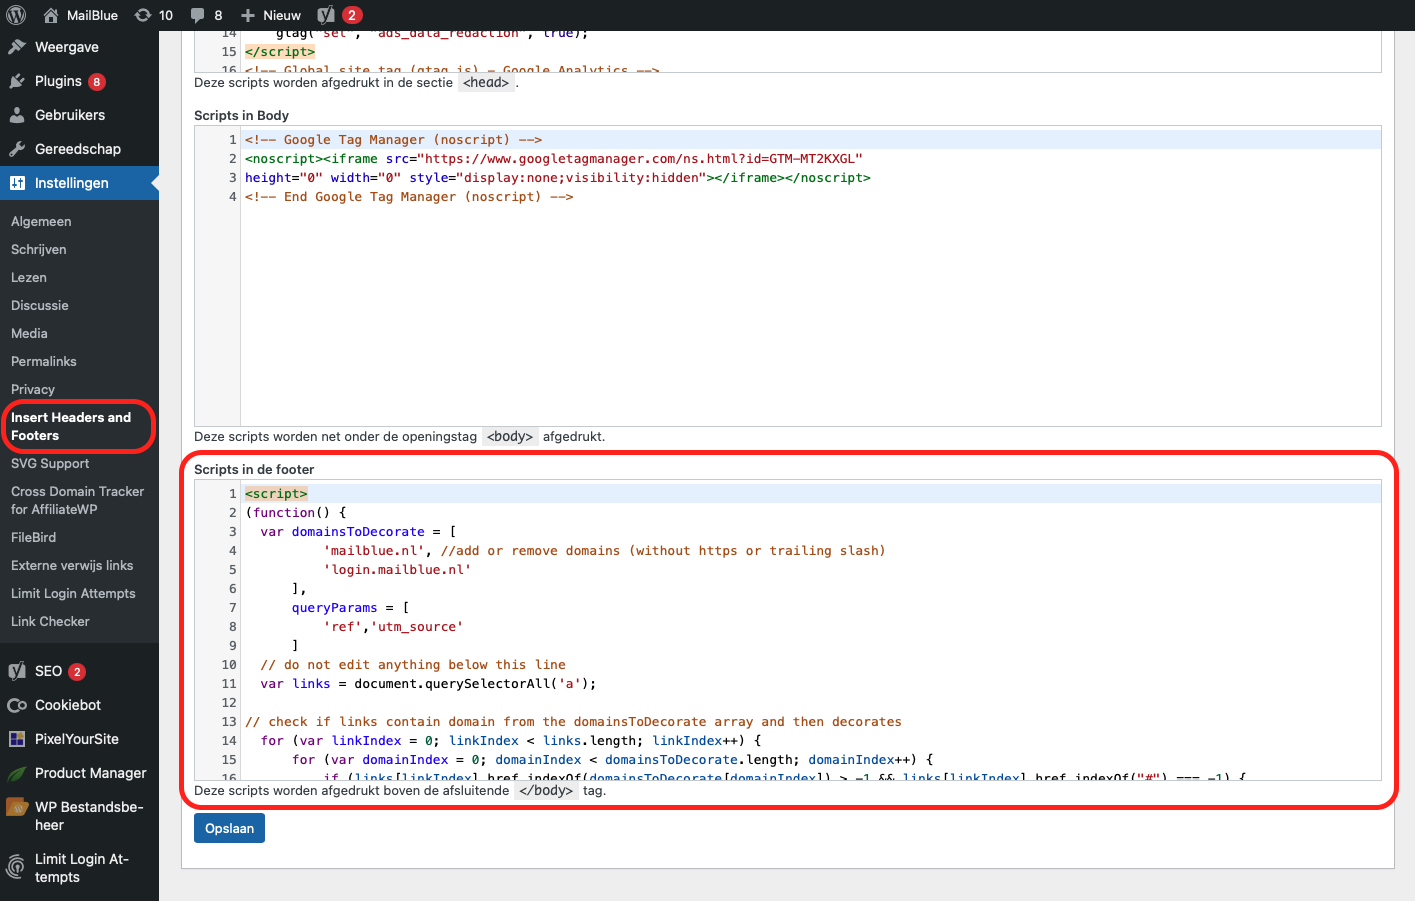Click the document.querySelectorAll code line

(428, 684)
